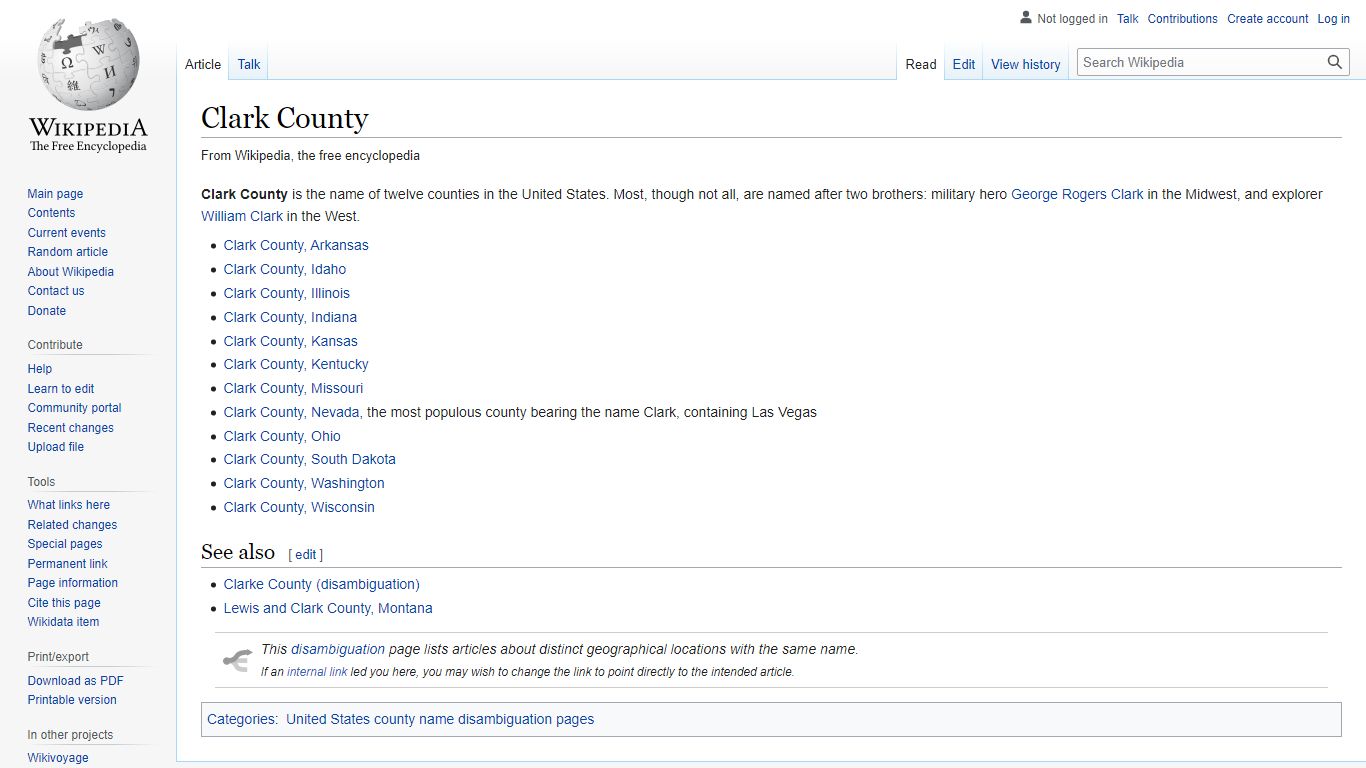Viewport: 1366px width, 768px height.
Task: Open United States county name disambiguation pages
Action: (x=440, y=719)
